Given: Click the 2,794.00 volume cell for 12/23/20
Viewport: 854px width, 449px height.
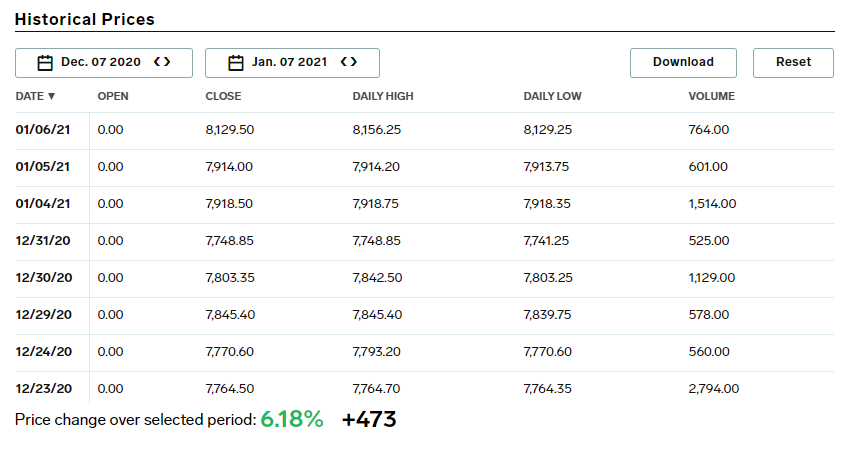Looking at the screenshot, I should pyautogui.click(x=714, y=389).
